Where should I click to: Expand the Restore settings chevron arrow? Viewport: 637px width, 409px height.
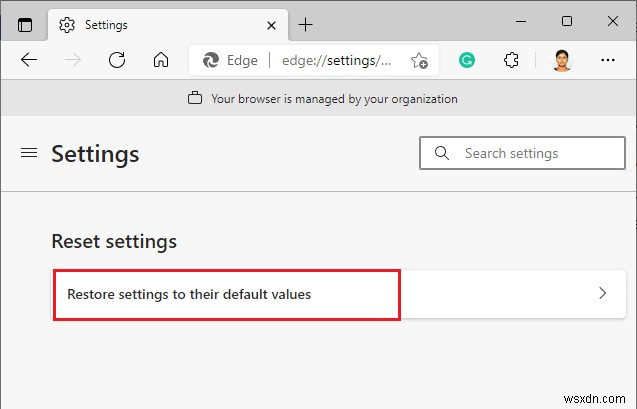coord(602,294)
